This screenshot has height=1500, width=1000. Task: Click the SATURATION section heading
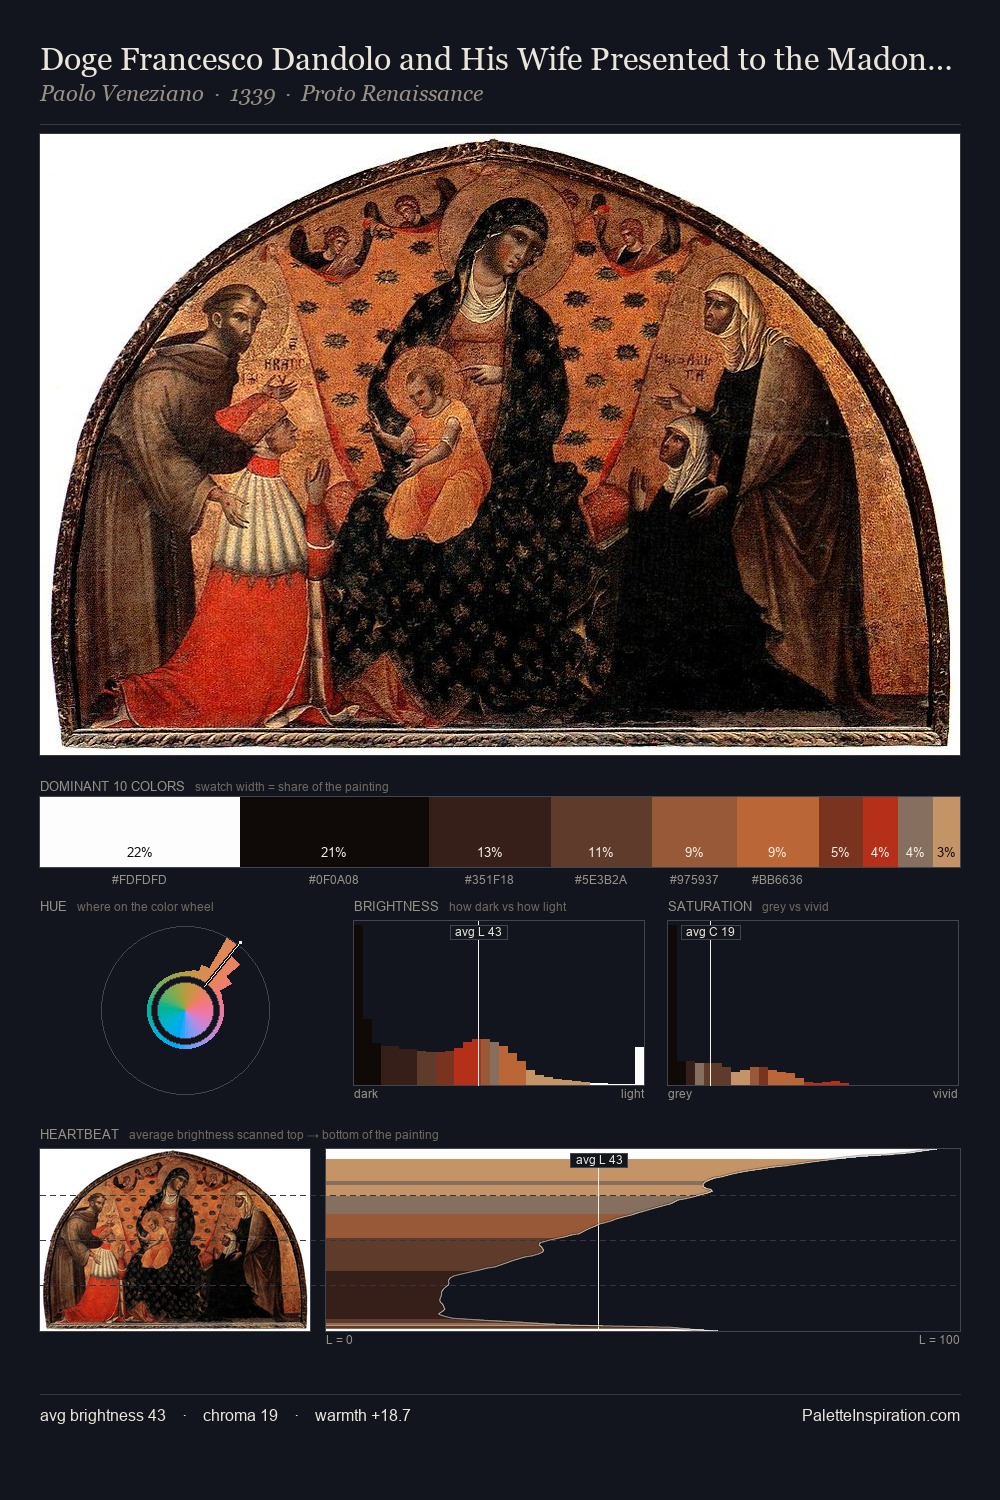point(710,906)
